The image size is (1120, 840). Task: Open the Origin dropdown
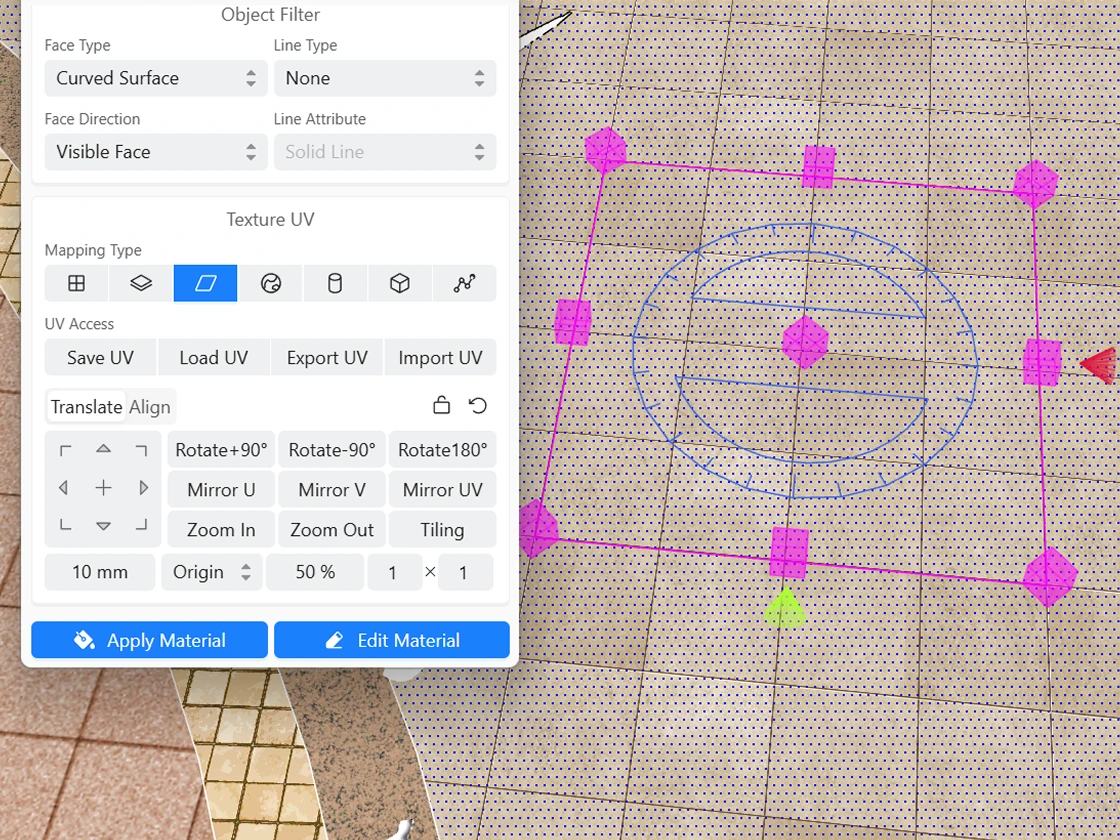click(x=211, y=572)
